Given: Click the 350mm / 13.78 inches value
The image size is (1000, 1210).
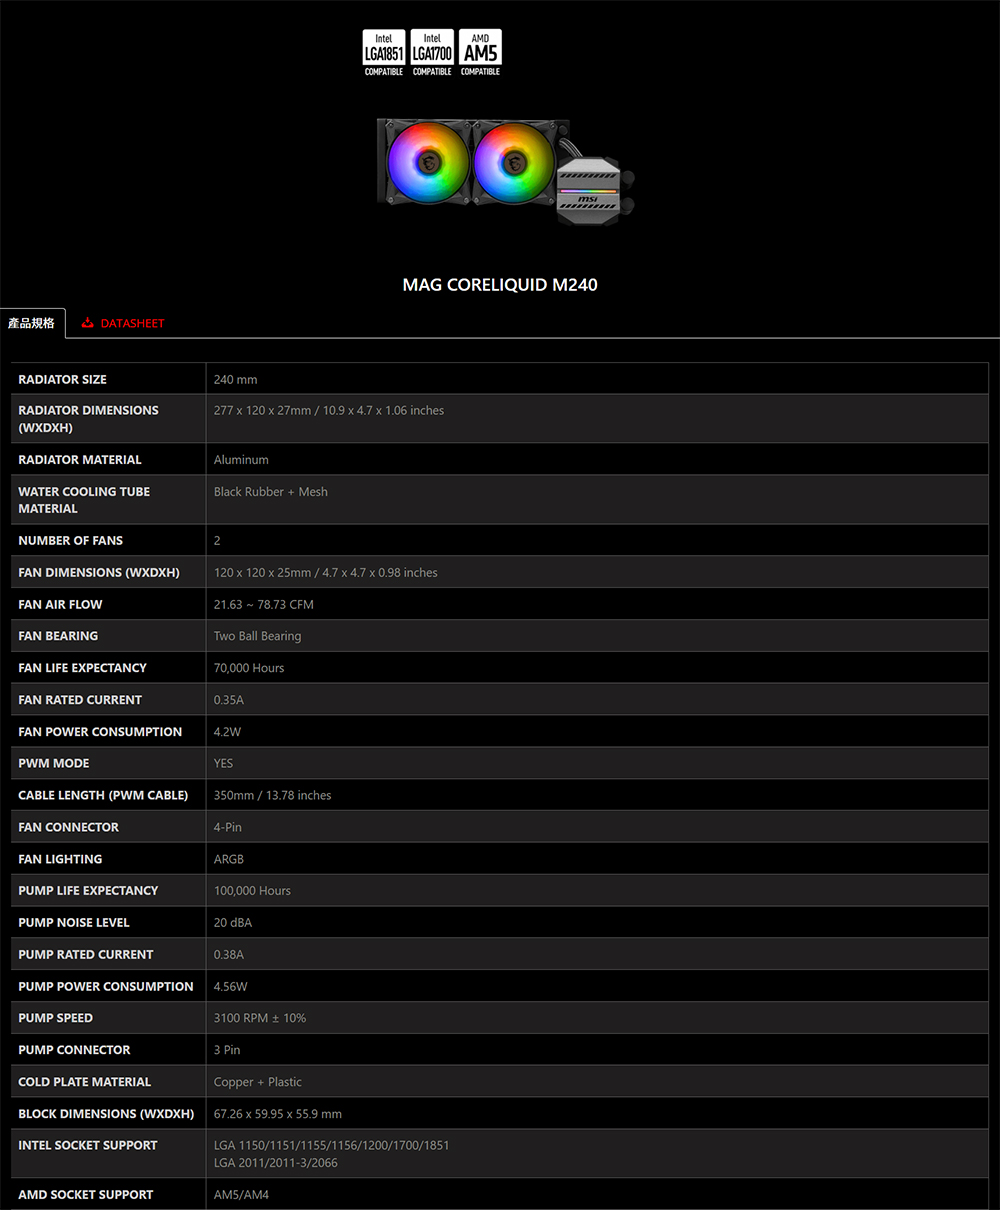Looking at the screenshot, I should (272, 795).
